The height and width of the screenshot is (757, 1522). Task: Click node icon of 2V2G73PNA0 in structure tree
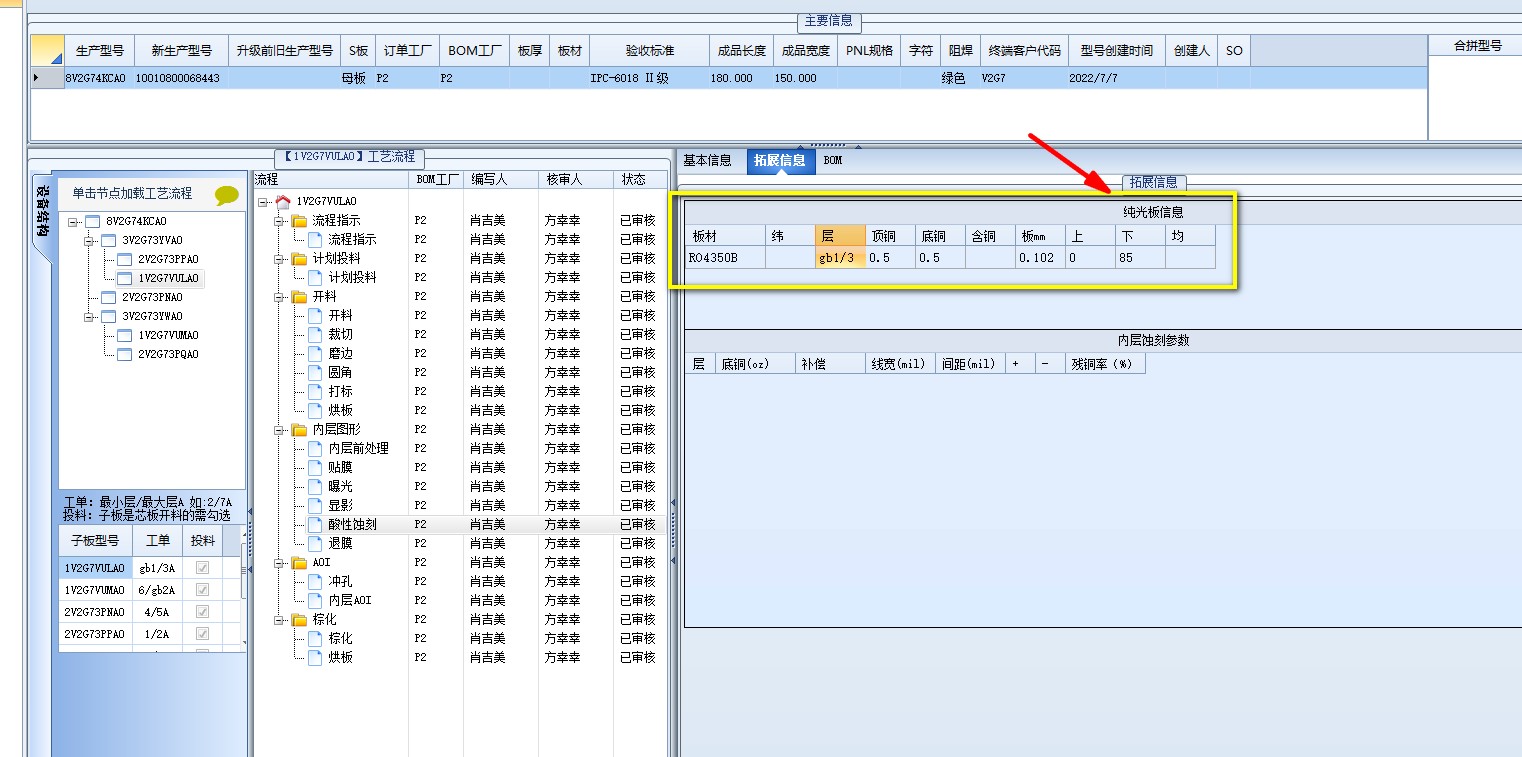coord(109,297)
